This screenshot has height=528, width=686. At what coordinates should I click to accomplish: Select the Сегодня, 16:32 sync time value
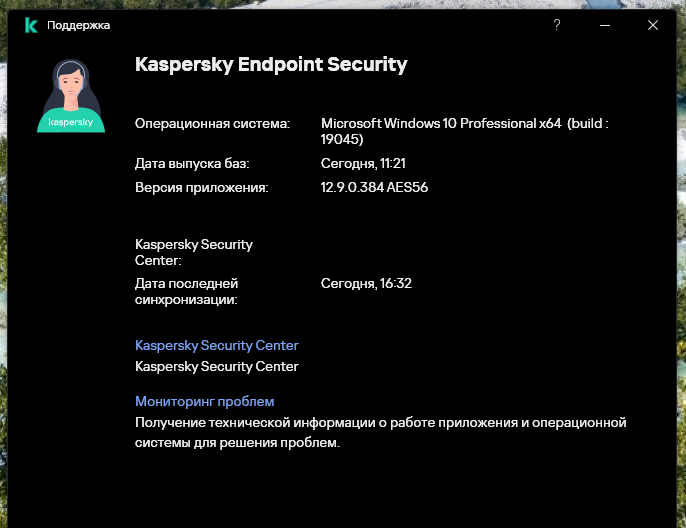tap(366, 283)
